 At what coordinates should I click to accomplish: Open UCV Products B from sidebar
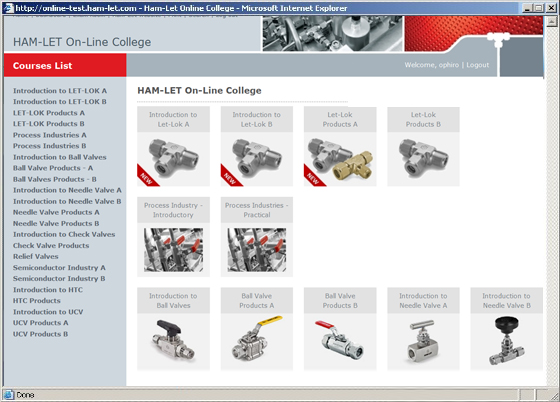pos(41,334)
